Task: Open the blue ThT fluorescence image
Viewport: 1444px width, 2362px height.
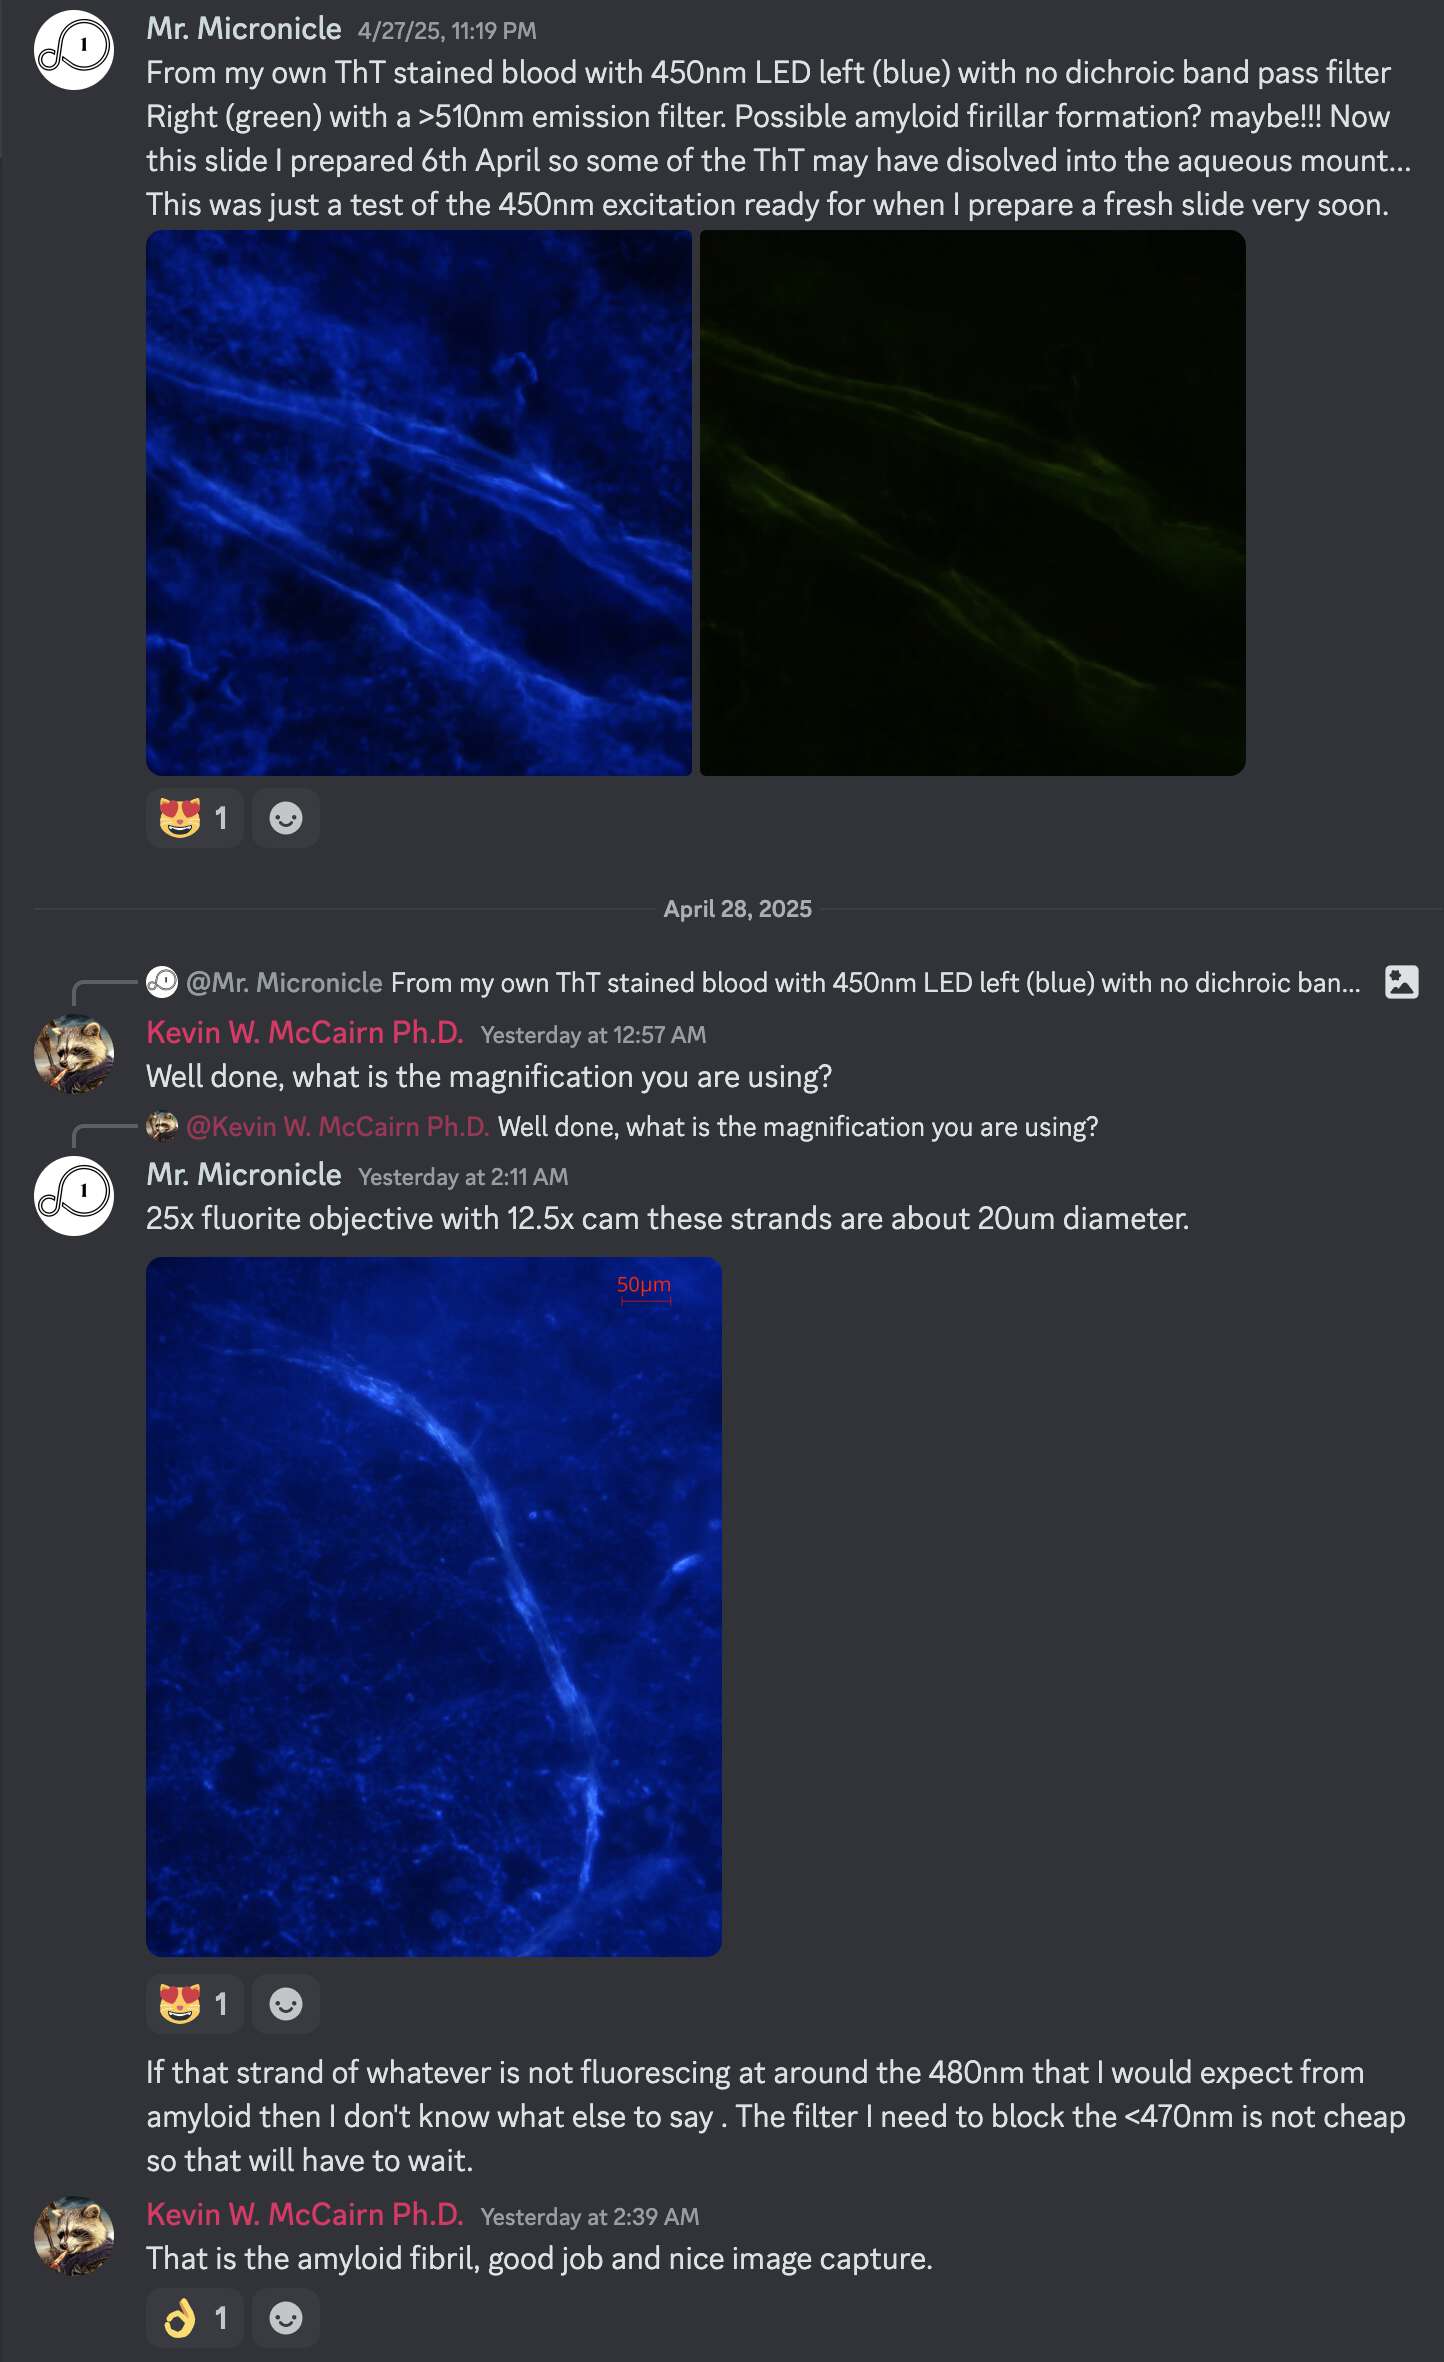Action: (x=419, y=503)
